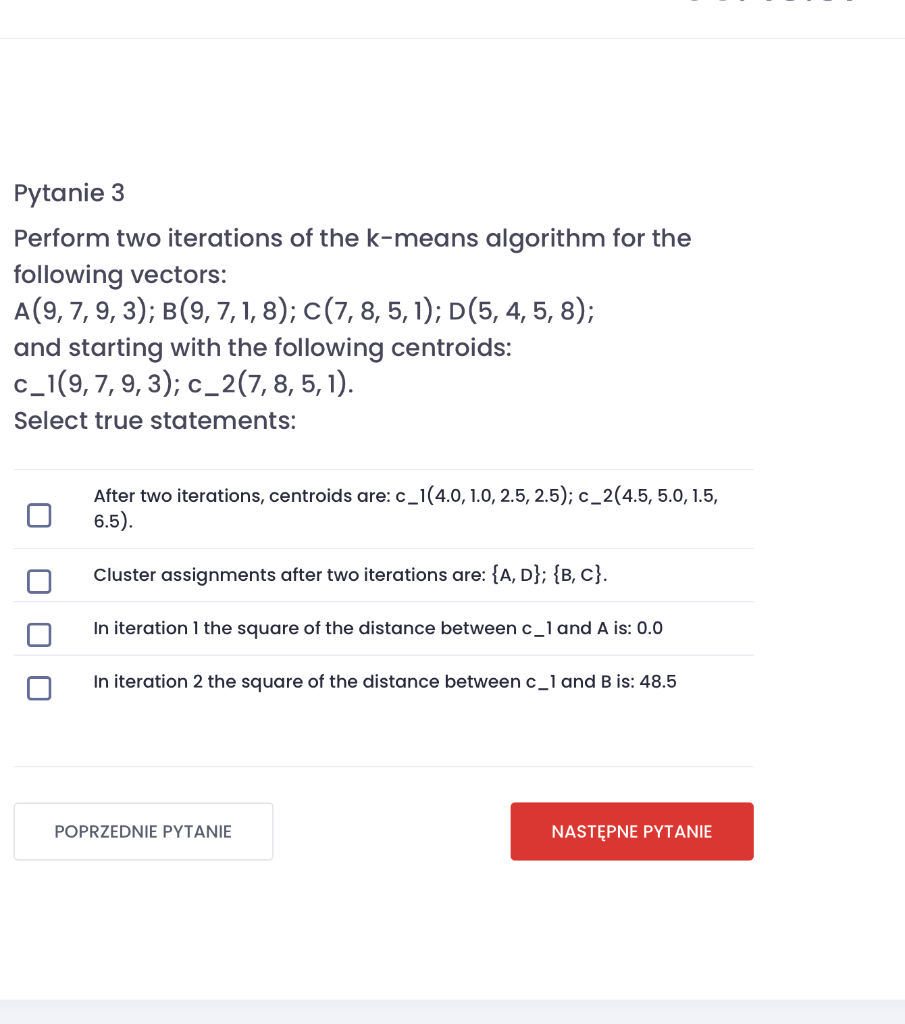Select the cluster assignments answer row

click(350, 575)
